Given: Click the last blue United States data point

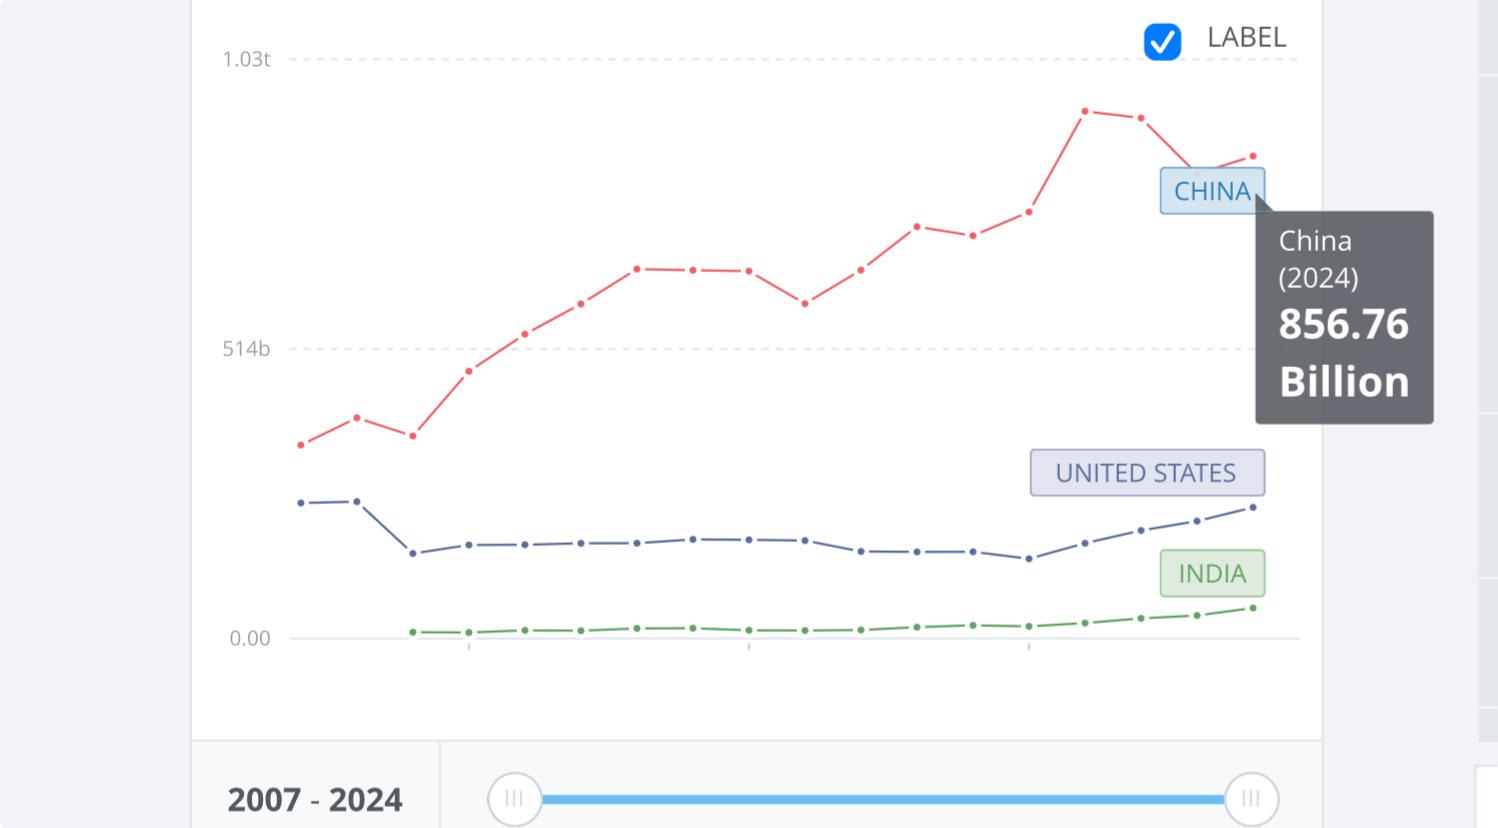Looking at the screenshot, I should (x=1254, y=507).
